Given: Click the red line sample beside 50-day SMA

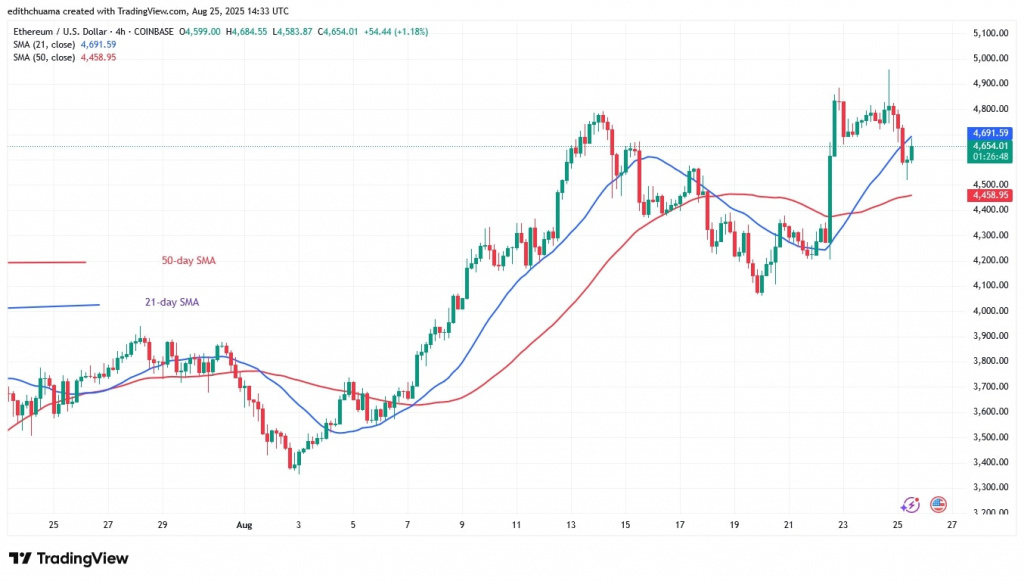Looking at the screenshot, I should [47, 263].
